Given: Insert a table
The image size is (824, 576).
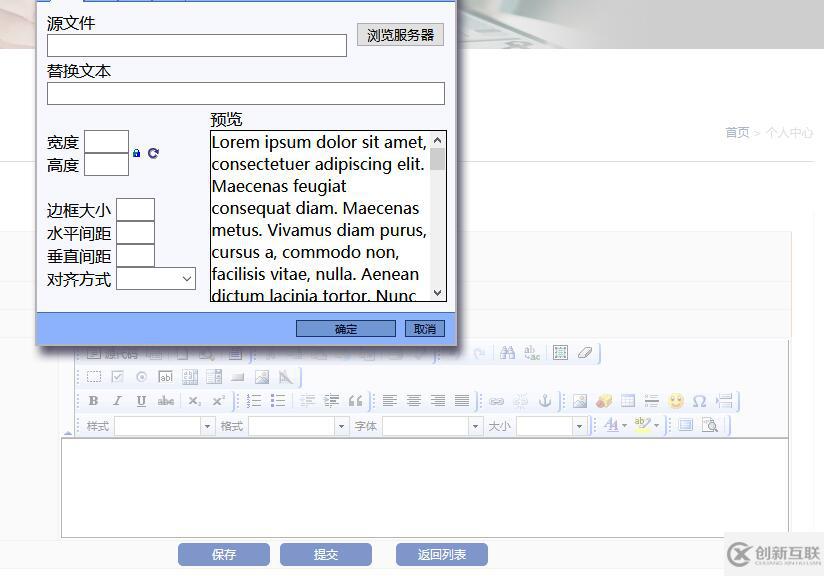Looking at the screenshot, I should 628,401.
